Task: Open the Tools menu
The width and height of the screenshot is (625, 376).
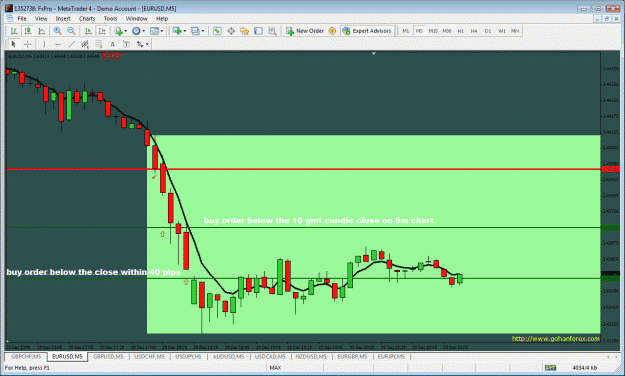Action: pos(110,18)
